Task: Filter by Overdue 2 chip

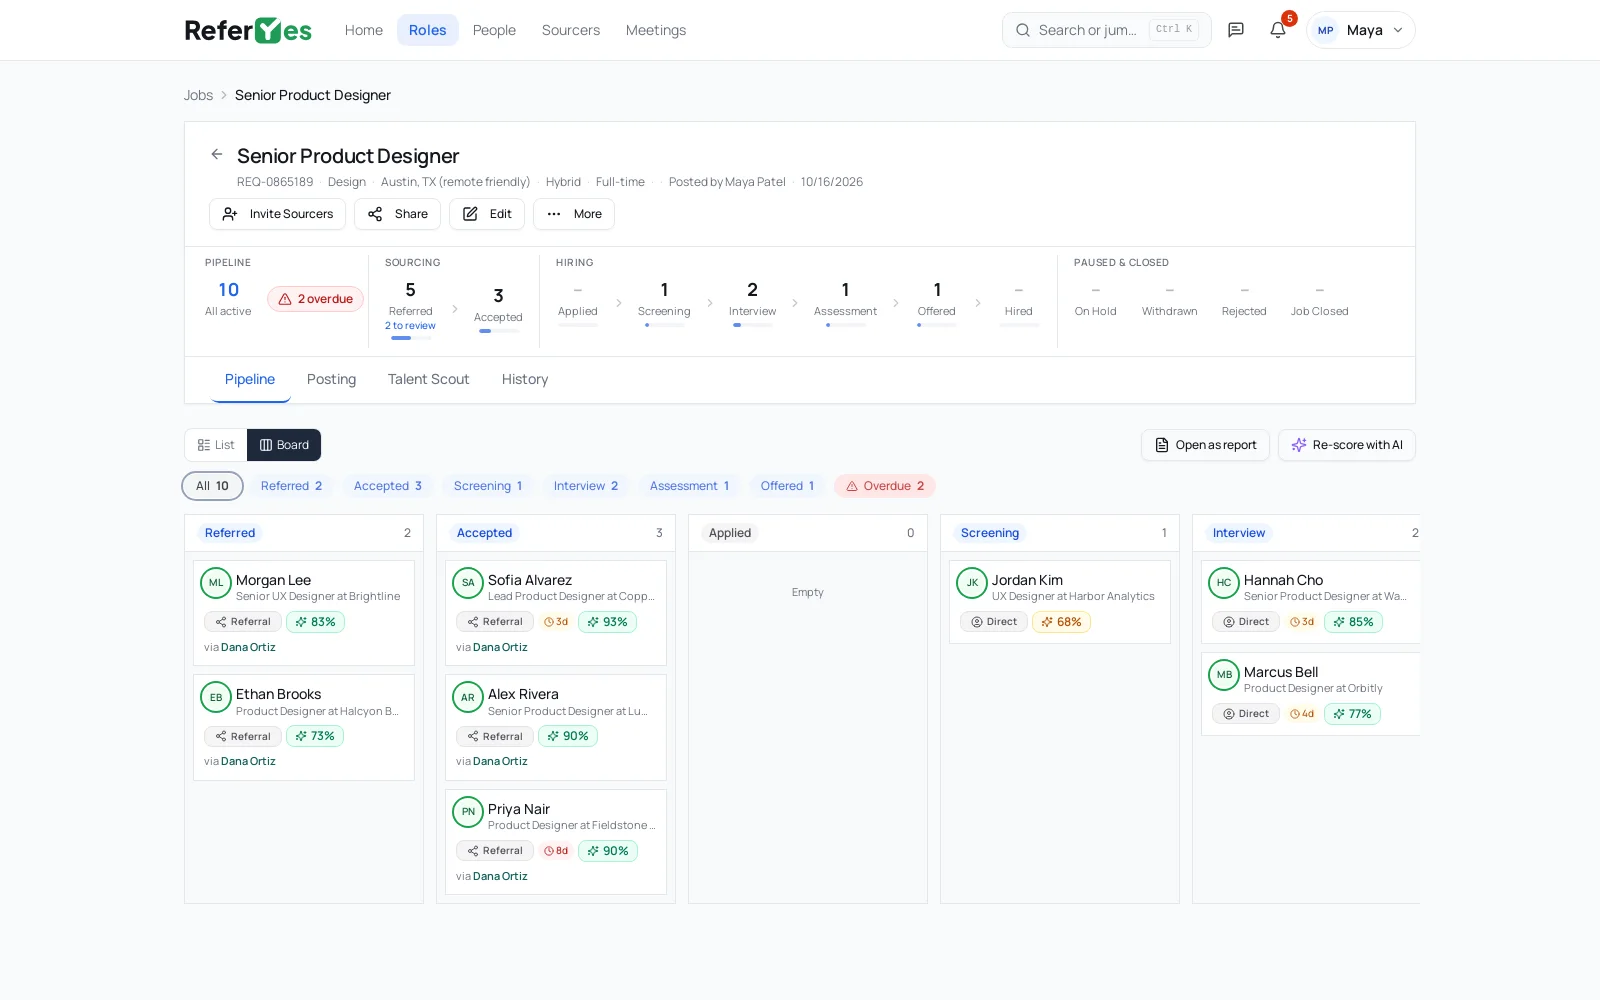Action: click(x=885, y=486)
